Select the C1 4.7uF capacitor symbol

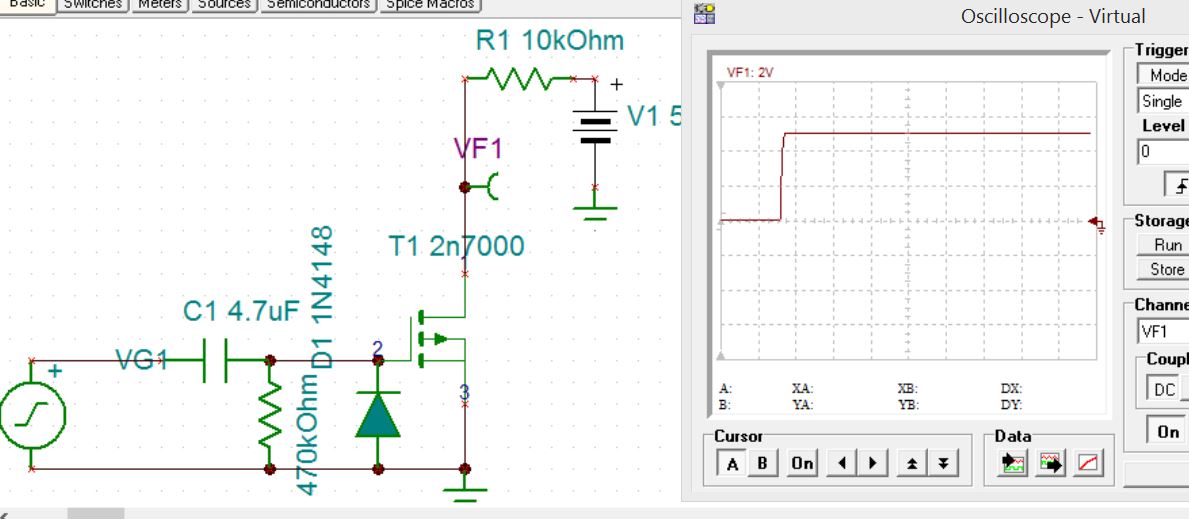pyautogui.click(x=215, y=360)
